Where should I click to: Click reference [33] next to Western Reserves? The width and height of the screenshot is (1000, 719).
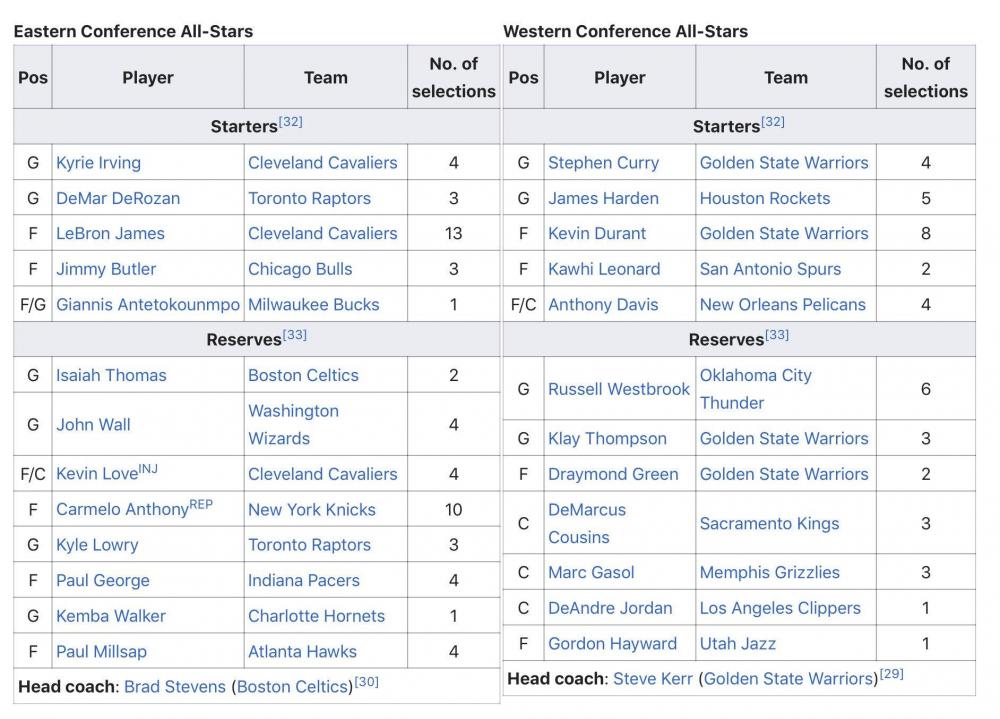pyautogui.click(x=777, y=335)
